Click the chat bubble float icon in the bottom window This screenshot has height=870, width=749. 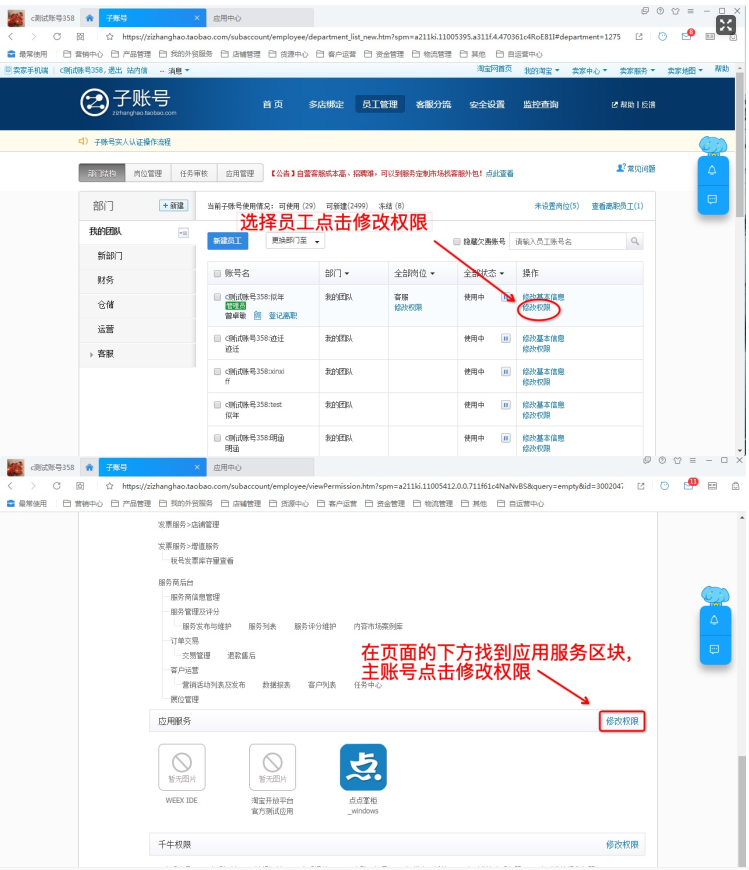point(715,649)
